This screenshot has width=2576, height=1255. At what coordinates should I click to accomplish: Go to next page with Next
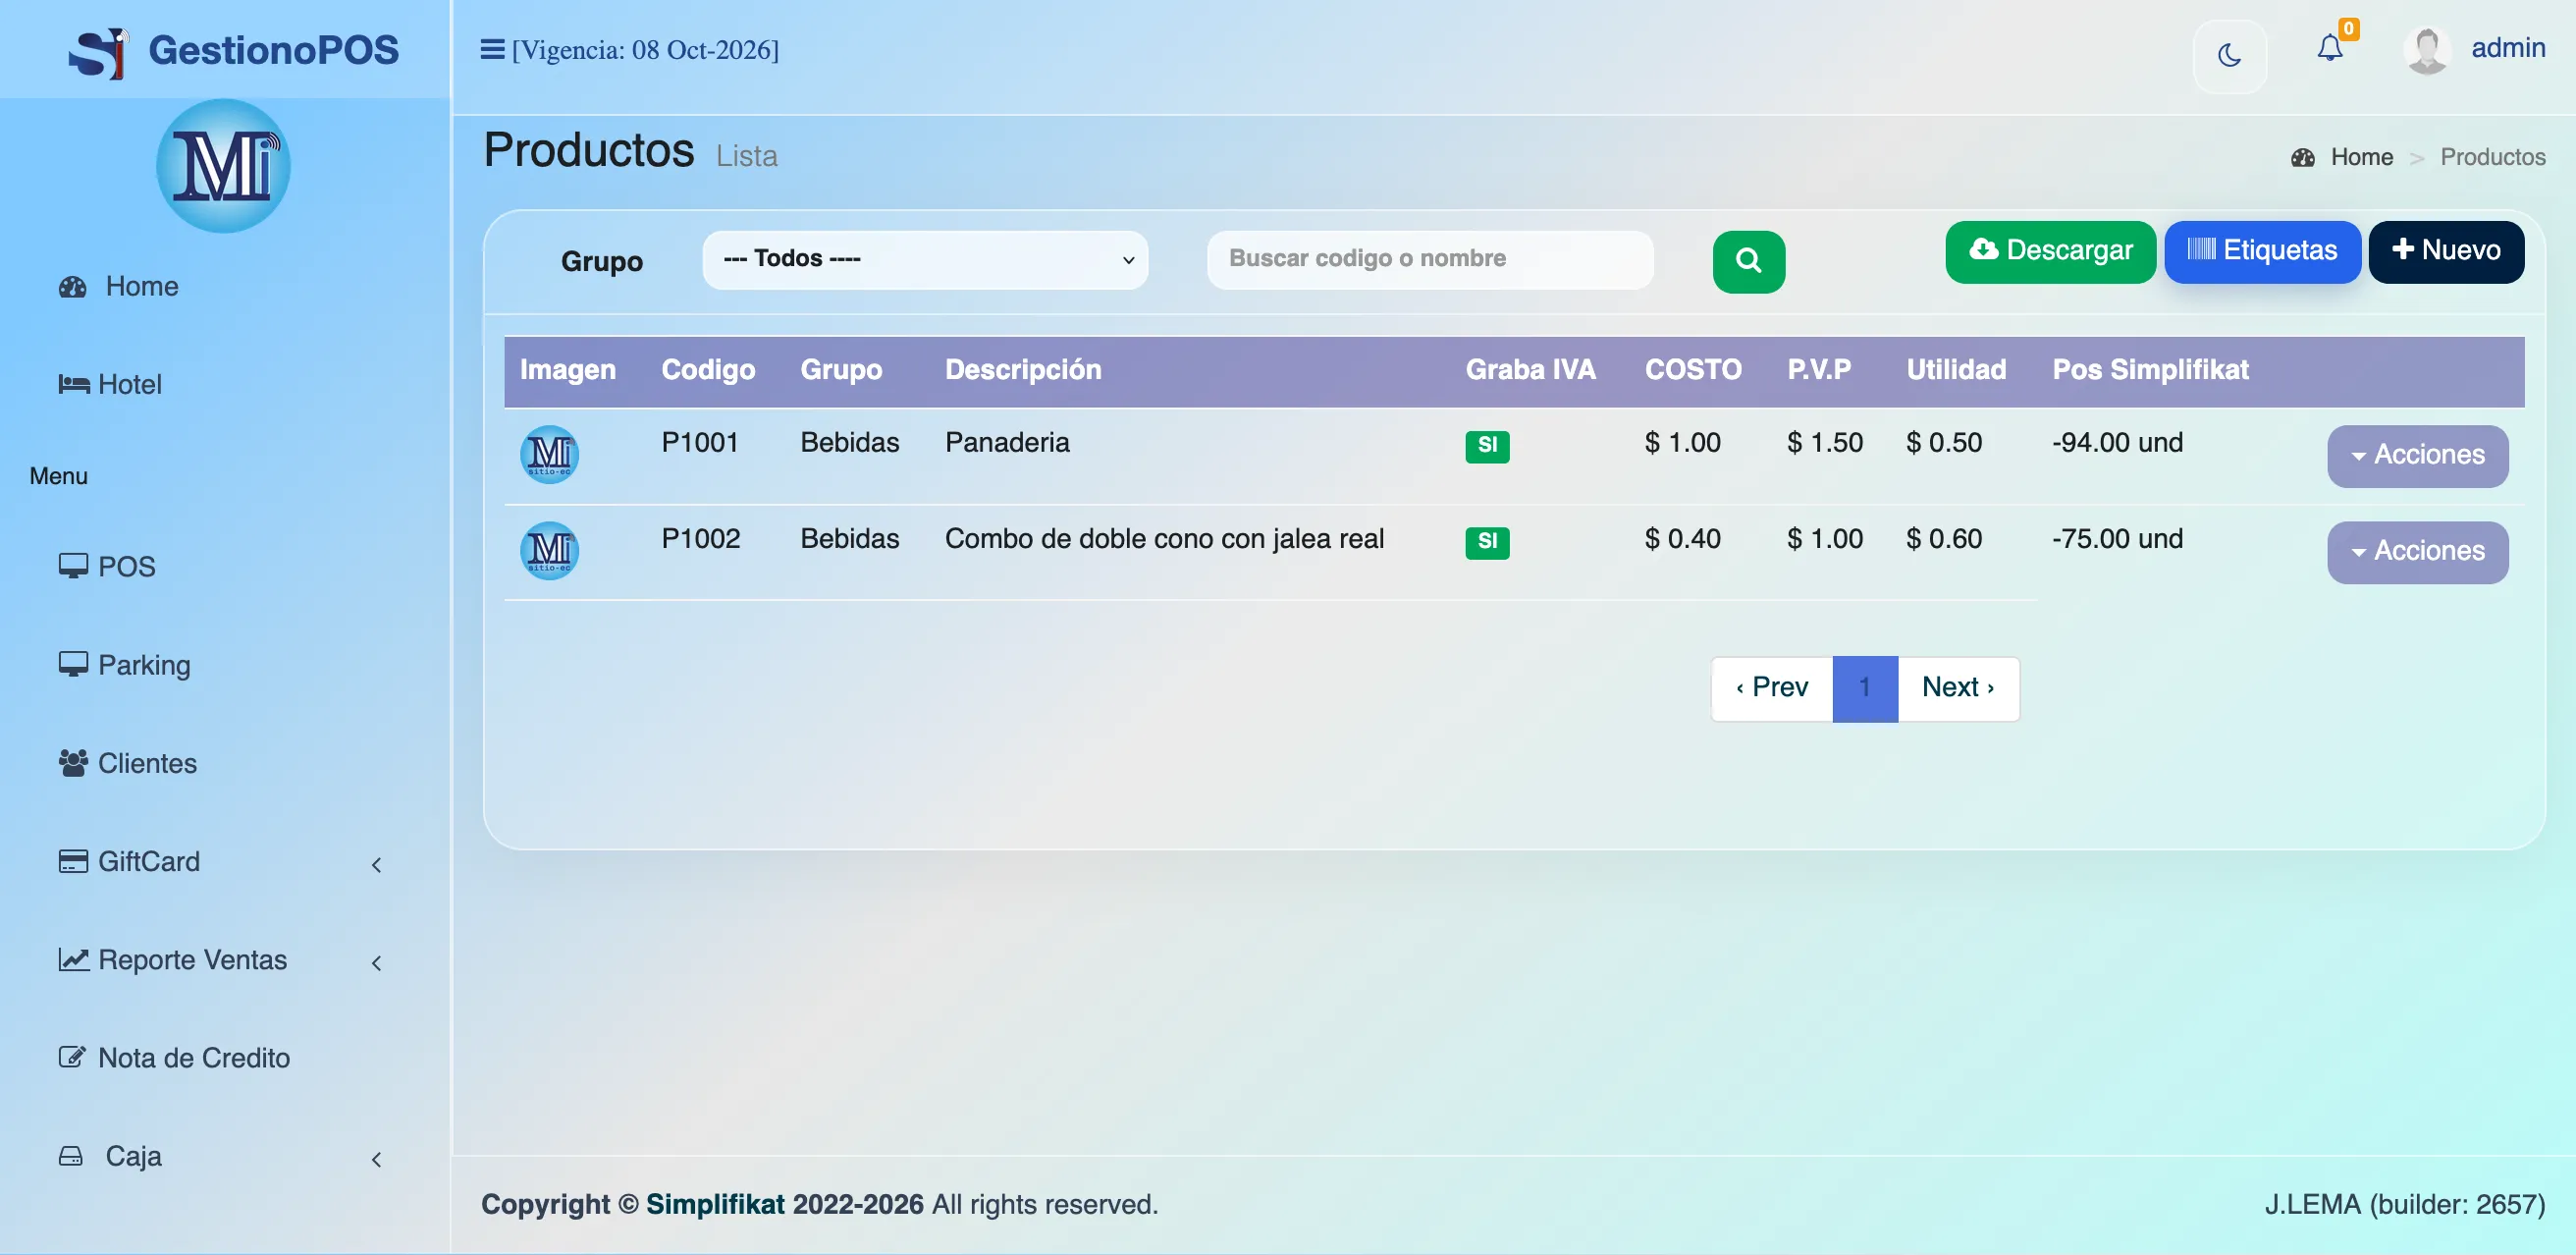1958,689
